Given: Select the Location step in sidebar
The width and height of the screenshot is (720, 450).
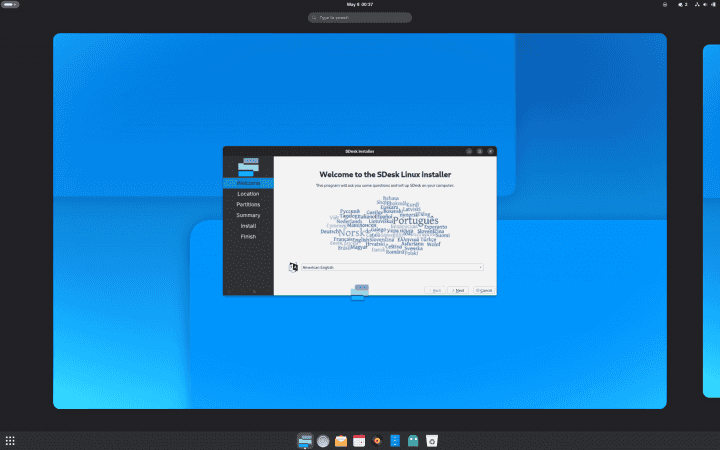Looking at the screenshot, I should point(248,194).
